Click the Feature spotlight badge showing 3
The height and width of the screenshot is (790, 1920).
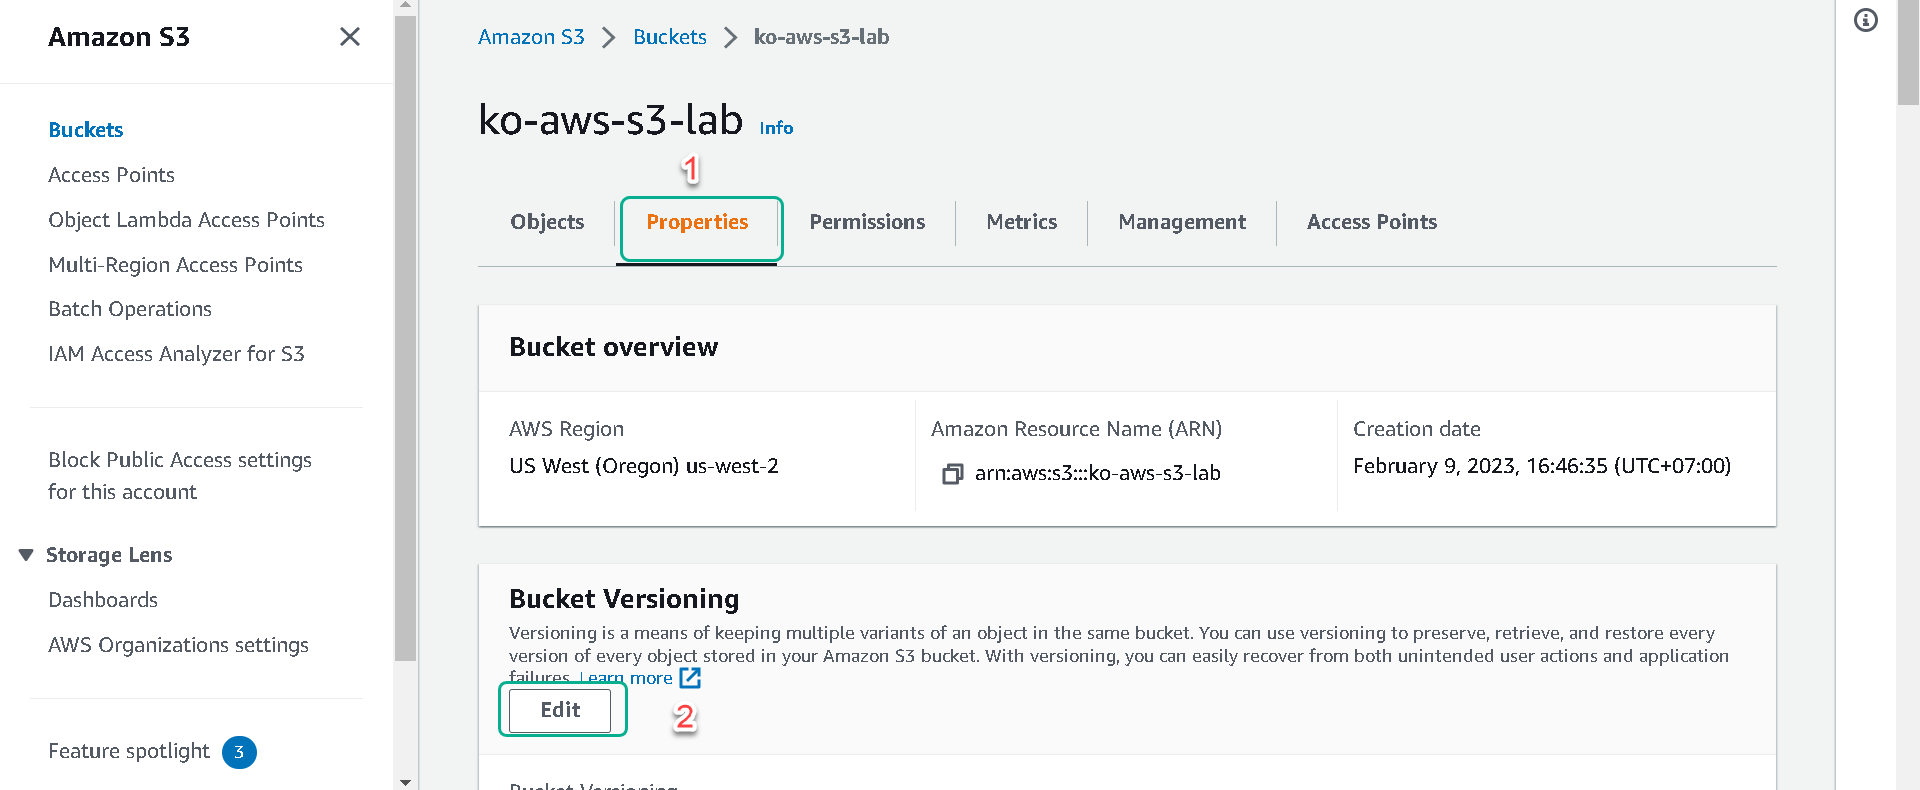click(x=239, y=752)
